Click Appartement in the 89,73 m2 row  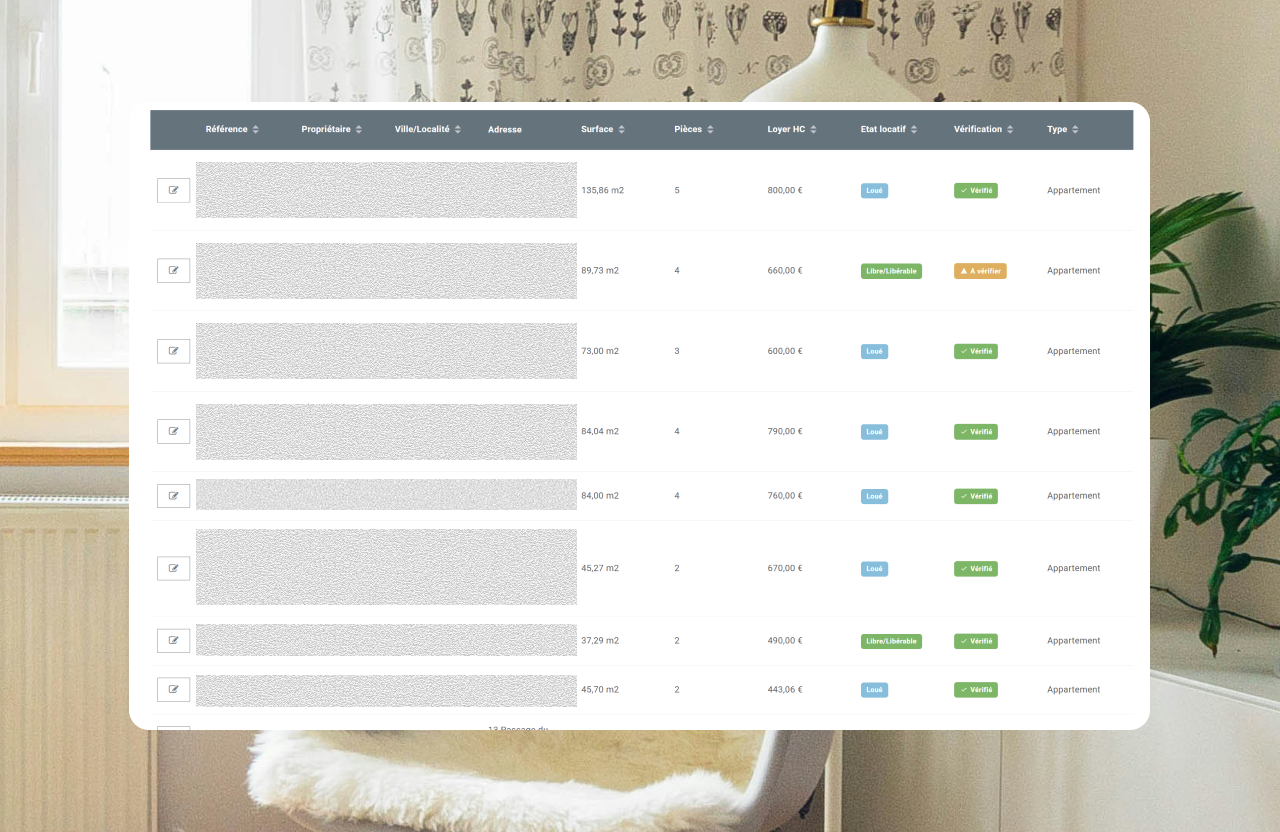(x=1074, y=270)
